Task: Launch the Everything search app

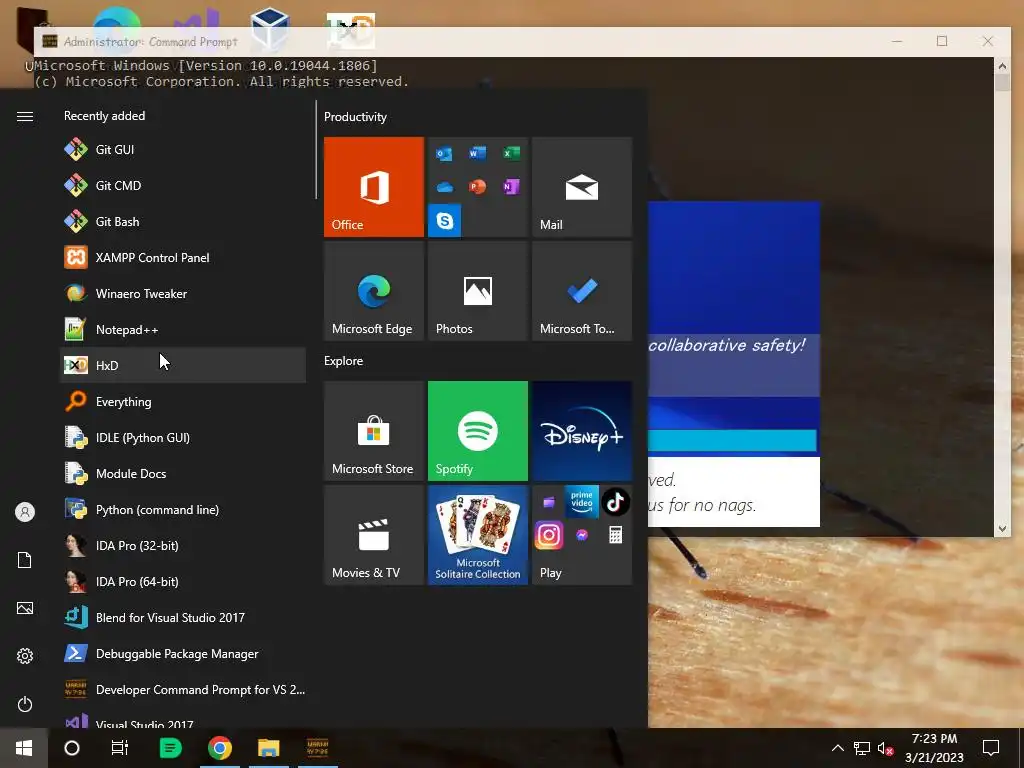Action: pyautogui.click(x=183, y=402)
